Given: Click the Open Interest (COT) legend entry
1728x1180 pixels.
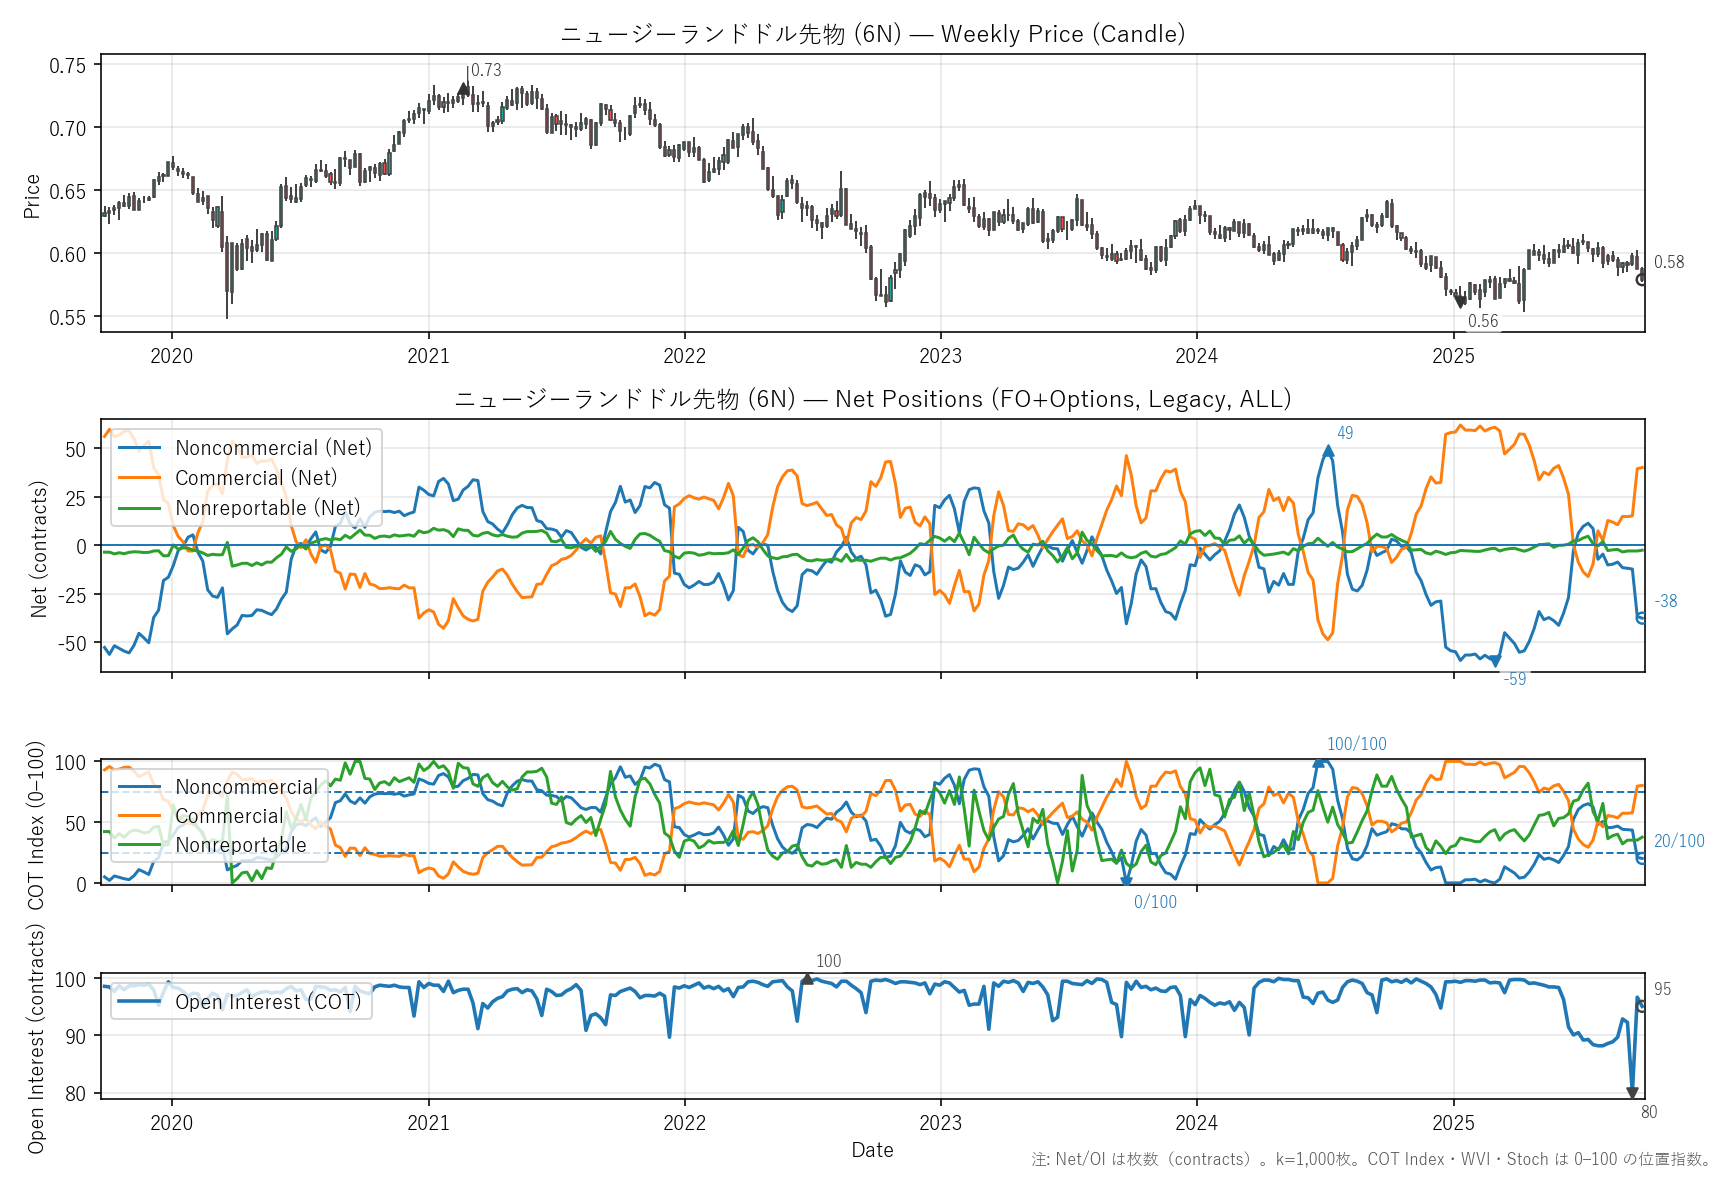Looking at the screenshot, I should point(267,1002).
